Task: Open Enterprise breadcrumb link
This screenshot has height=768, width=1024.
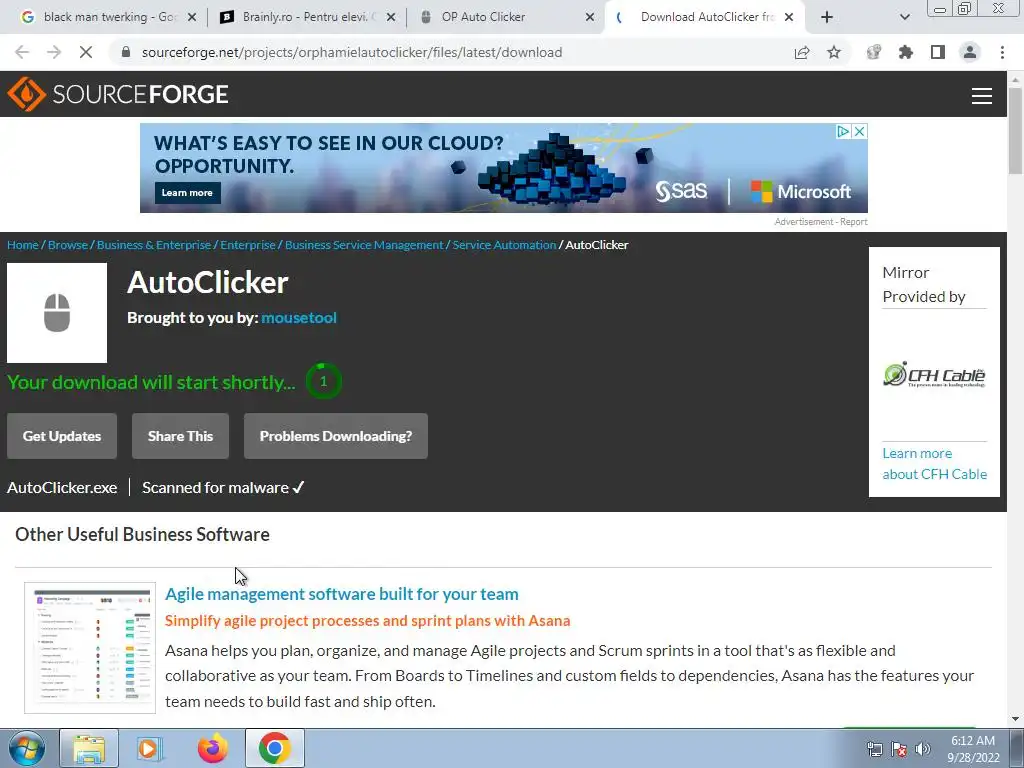Action: tap(248, 245)
